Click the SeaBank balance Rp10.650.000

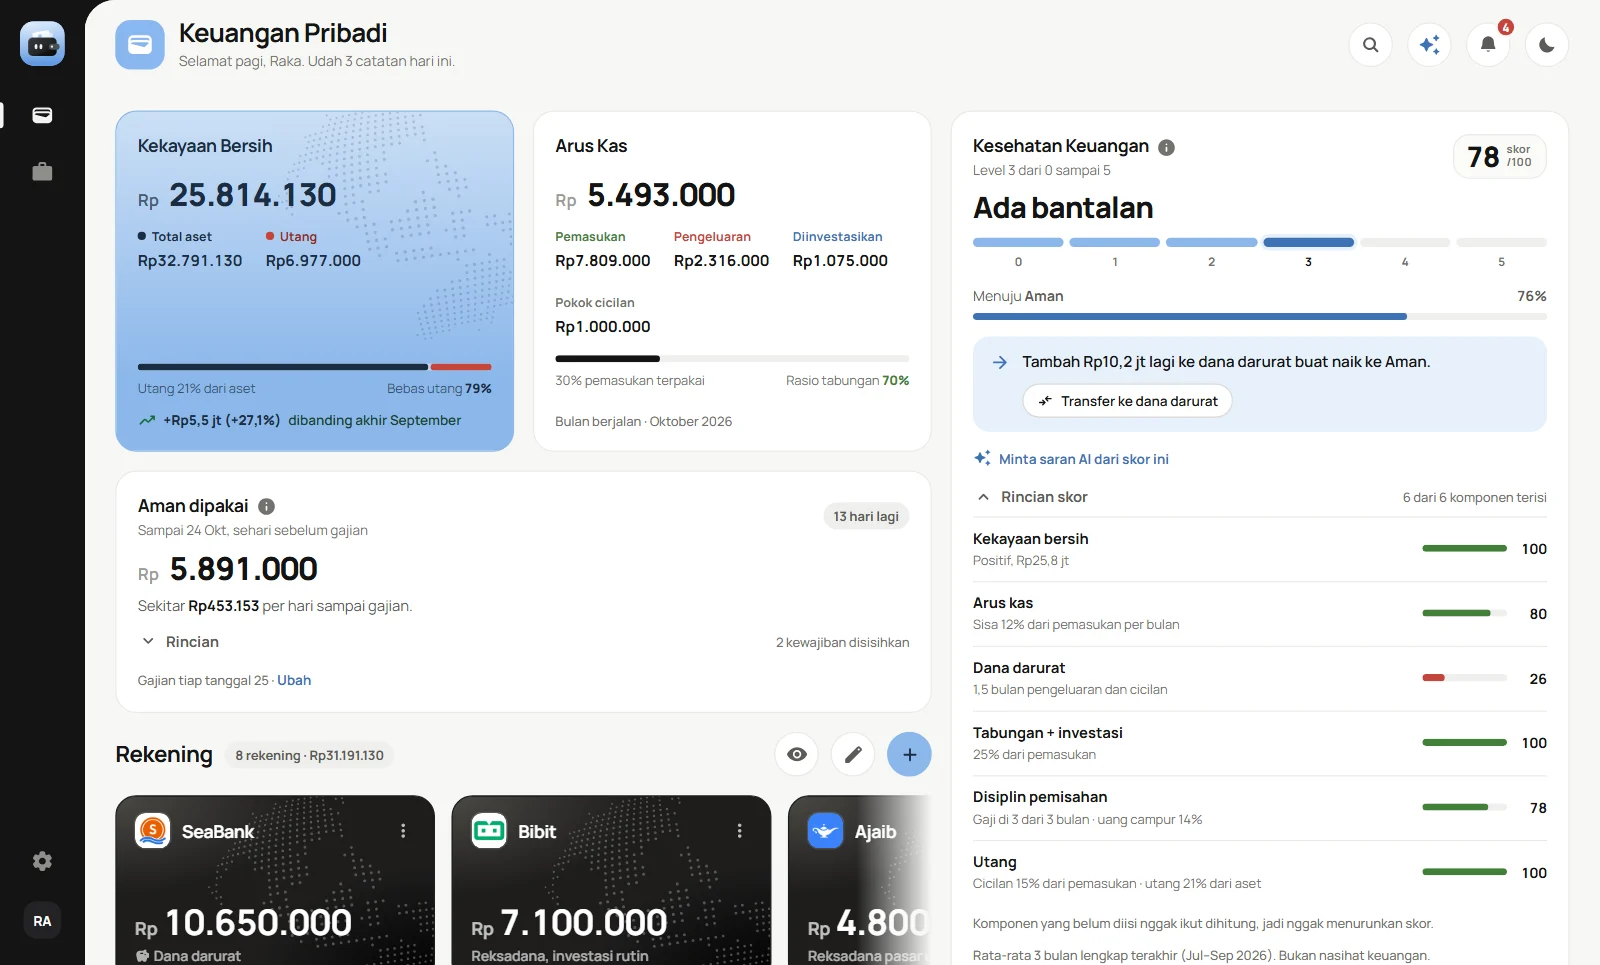243,923
